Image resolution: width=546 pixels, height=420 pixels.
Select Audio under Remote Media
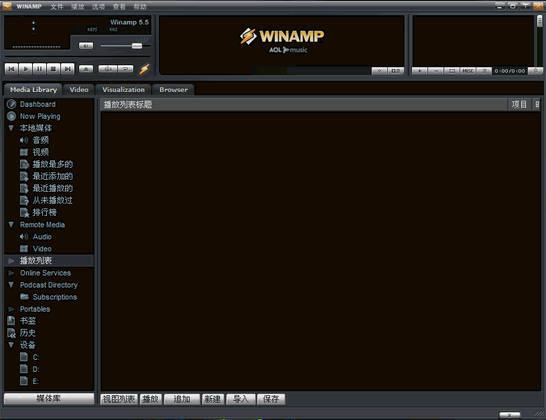(x=42, y=237)
